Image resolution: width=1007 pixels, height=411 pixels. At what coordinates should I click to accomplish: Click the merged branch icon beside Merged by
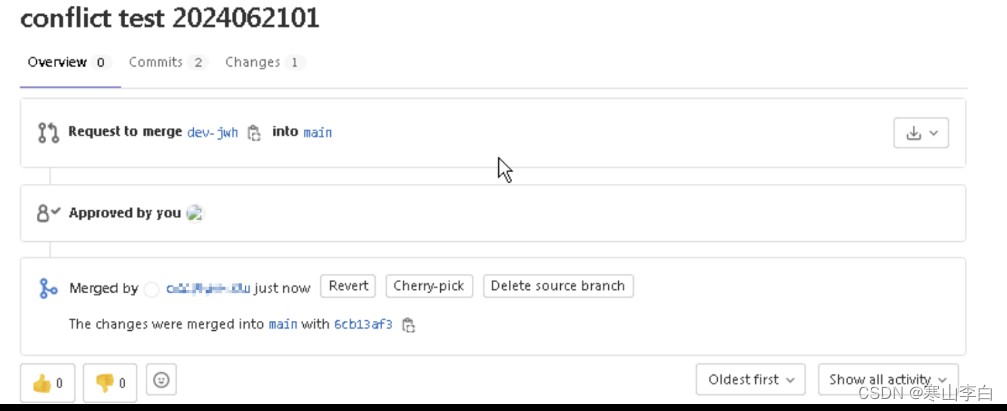tap(48, 288)
